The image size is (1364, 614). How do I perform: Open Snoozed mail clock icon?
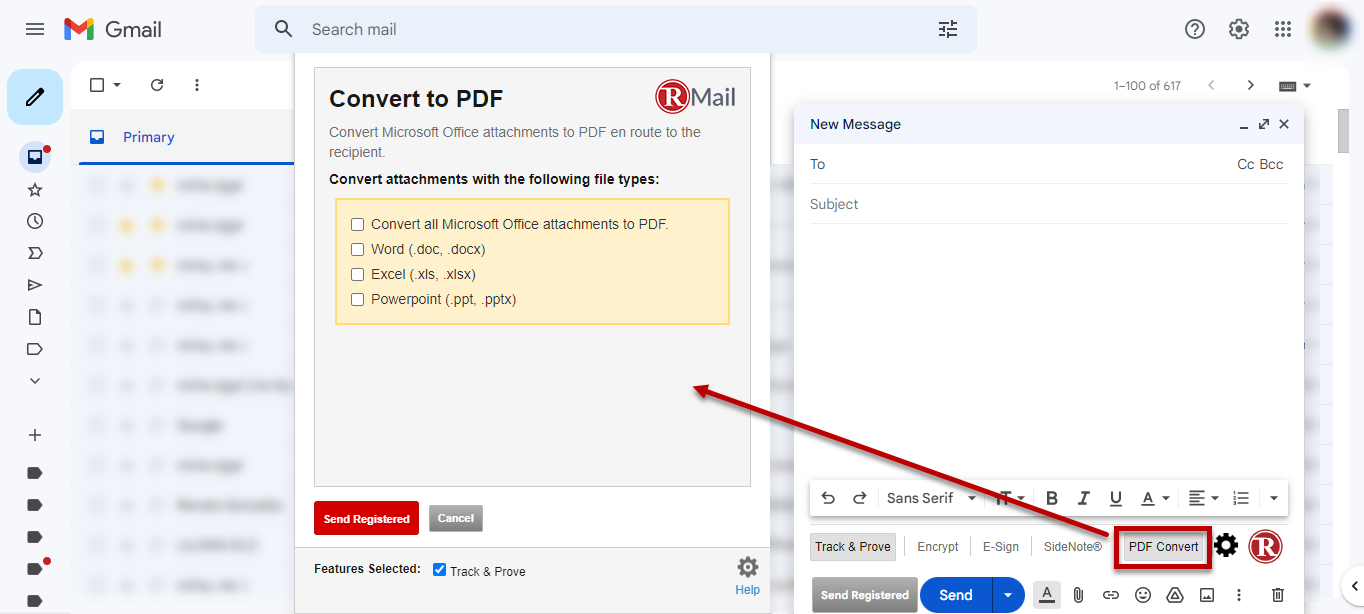[35, 221]
